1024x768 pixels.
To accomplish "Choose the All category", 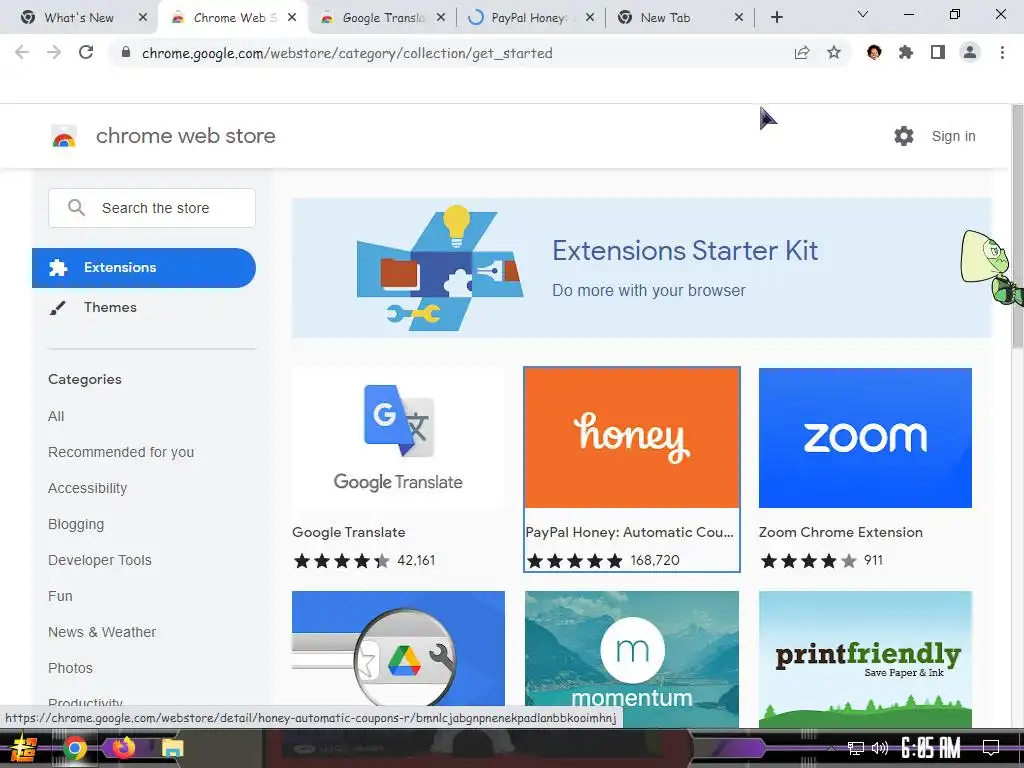I will 56,416.
